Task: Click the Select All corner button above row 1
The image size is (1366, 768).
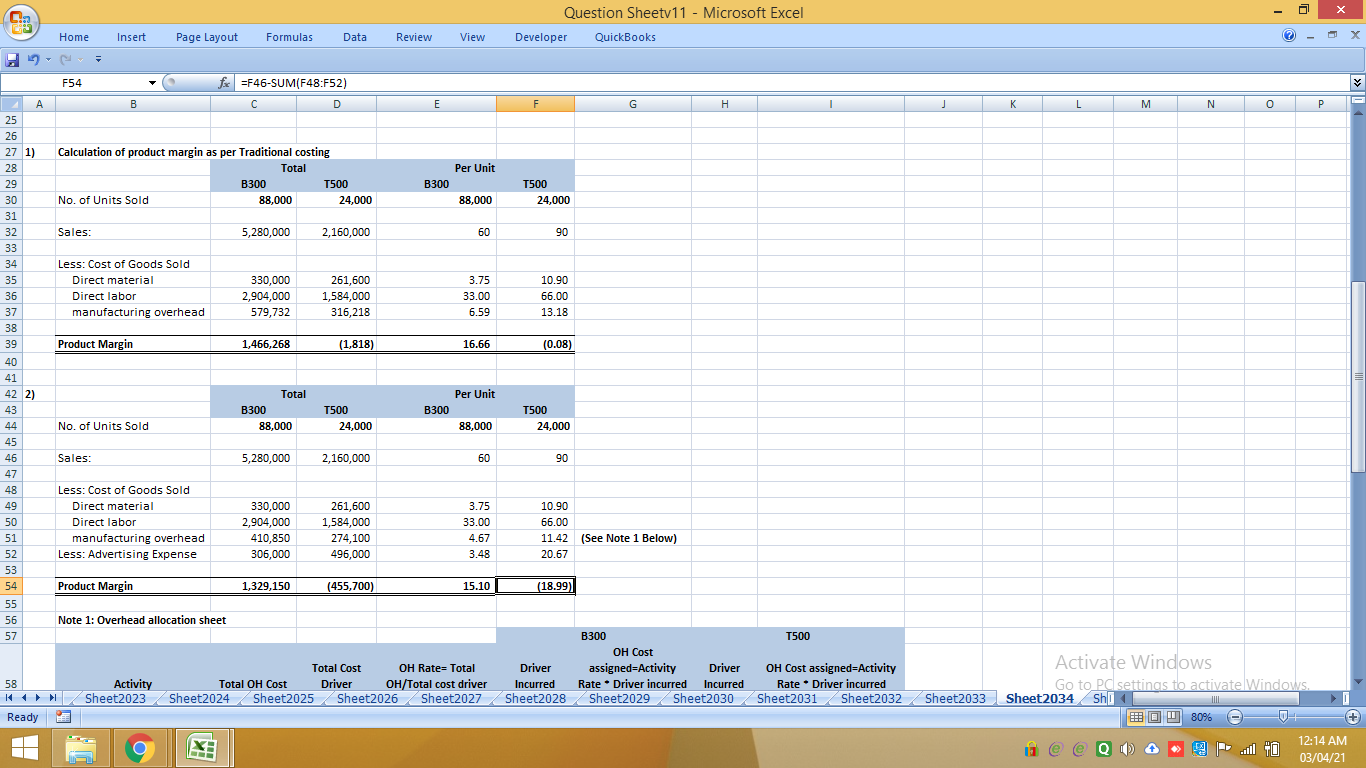Action: (13, 103)
